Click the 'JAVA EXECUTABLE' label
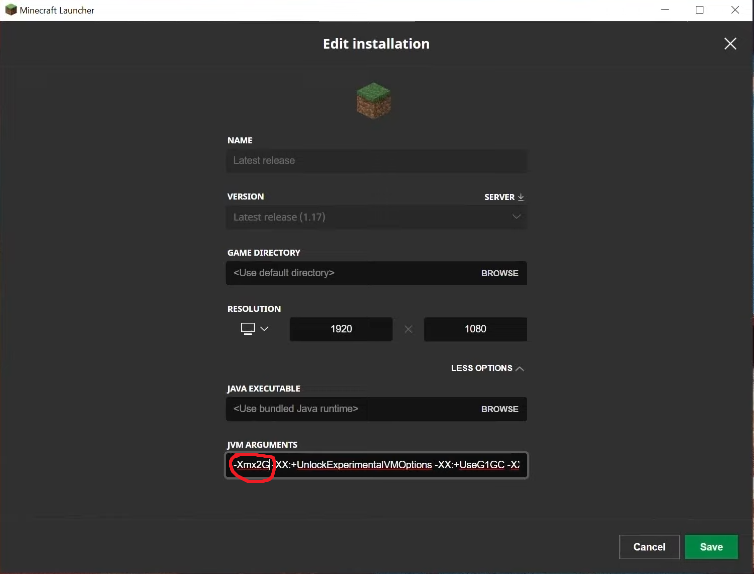 point(264,388)
